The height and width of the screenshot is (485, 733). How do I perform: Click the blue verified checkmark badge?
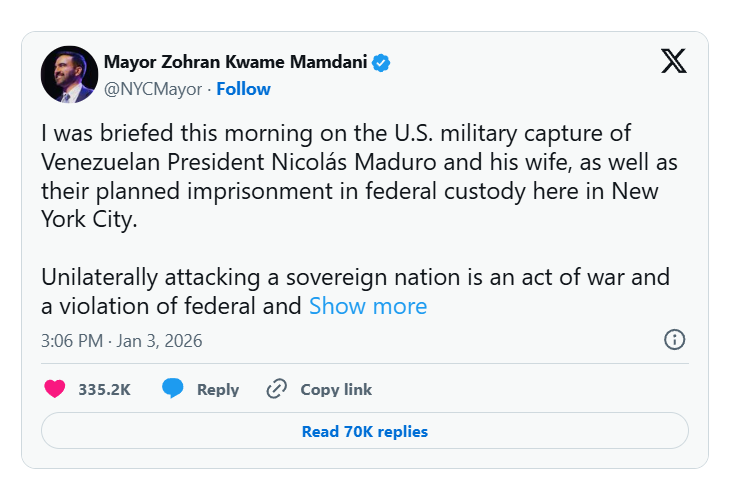(x=382, y=63)
